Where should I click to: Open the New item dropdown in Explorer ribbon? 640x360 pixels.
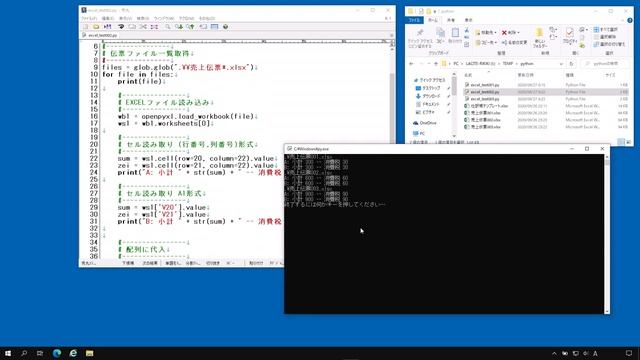[553, 30]
